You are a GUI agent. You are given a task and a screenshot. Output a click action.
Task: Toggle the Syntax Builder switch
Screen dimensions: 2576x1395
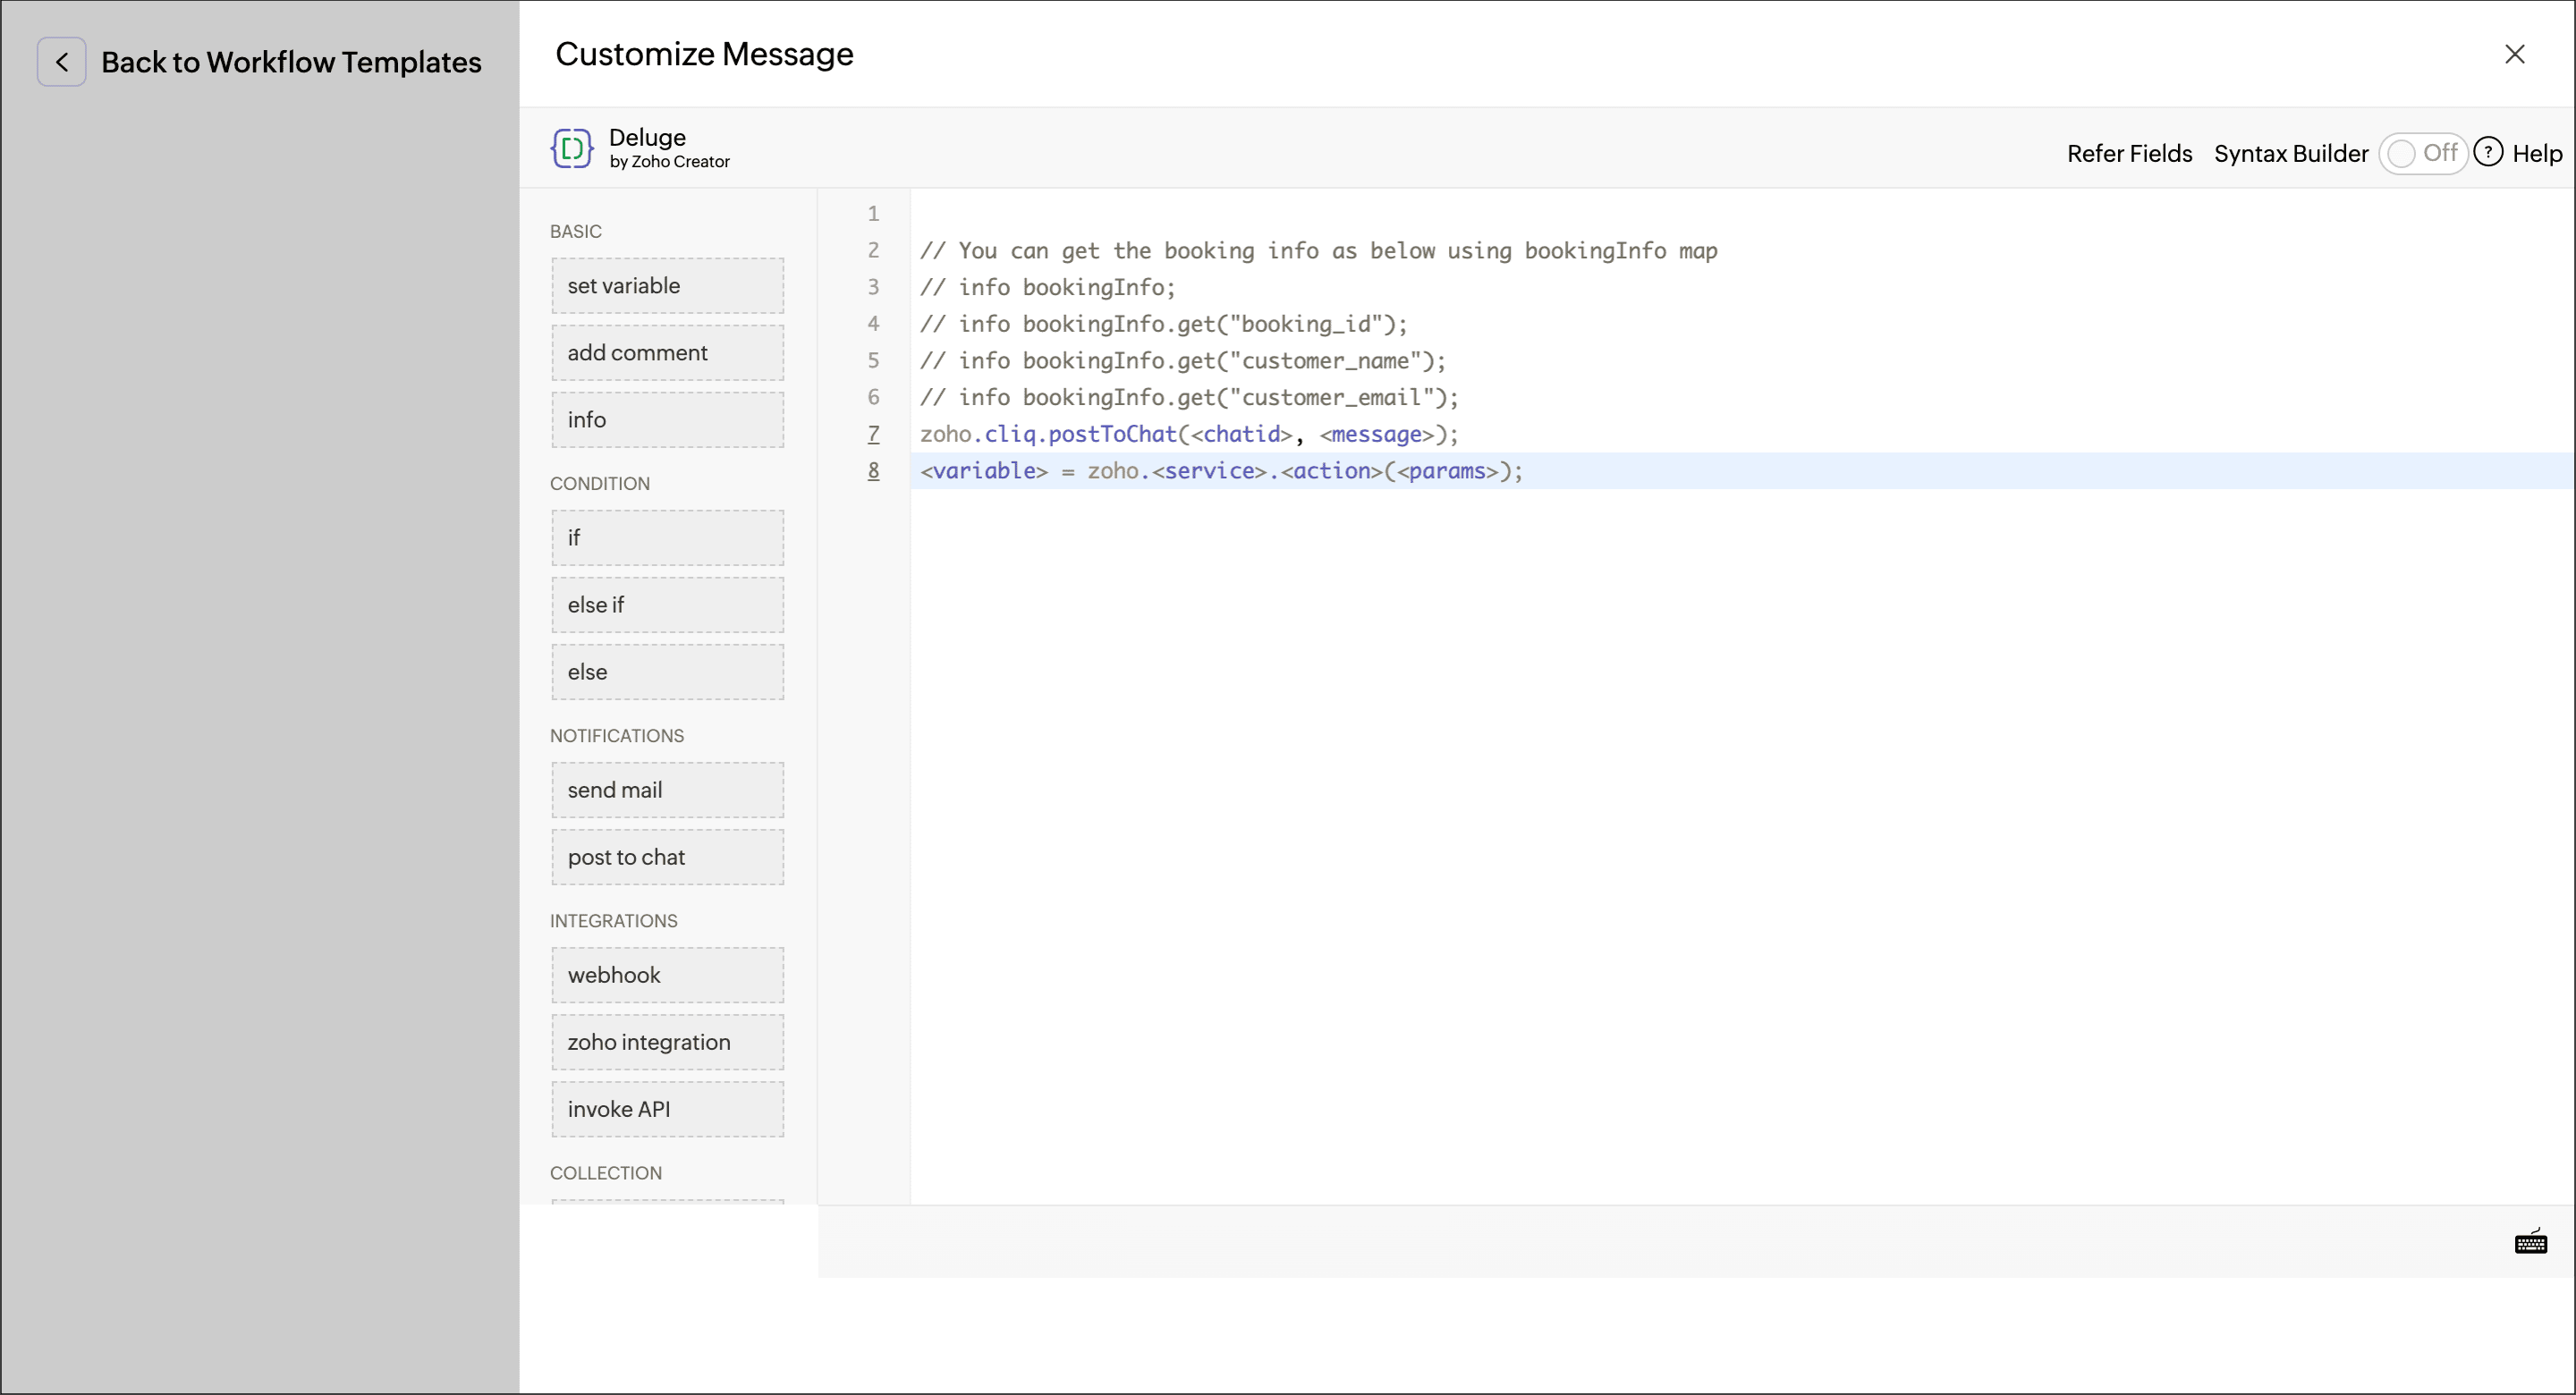pyautogui.click(x=2422, y=153)
